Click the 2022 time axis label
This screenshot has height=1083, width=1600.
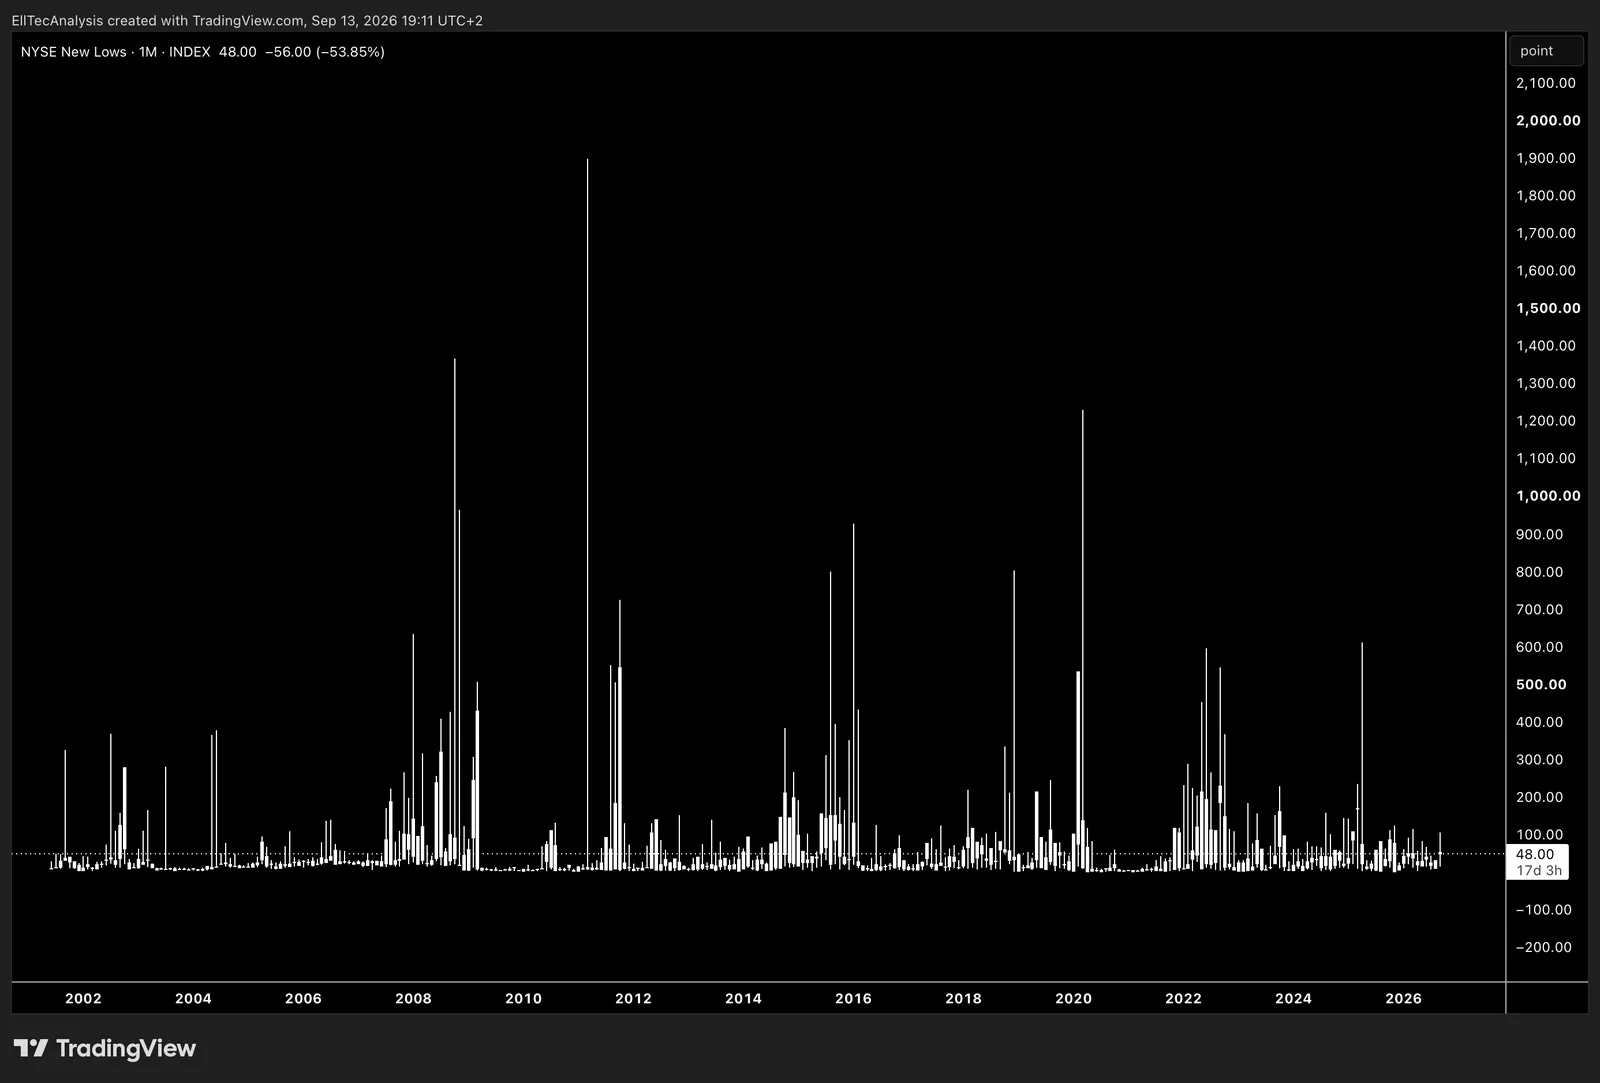click(x=1183, y=998)
